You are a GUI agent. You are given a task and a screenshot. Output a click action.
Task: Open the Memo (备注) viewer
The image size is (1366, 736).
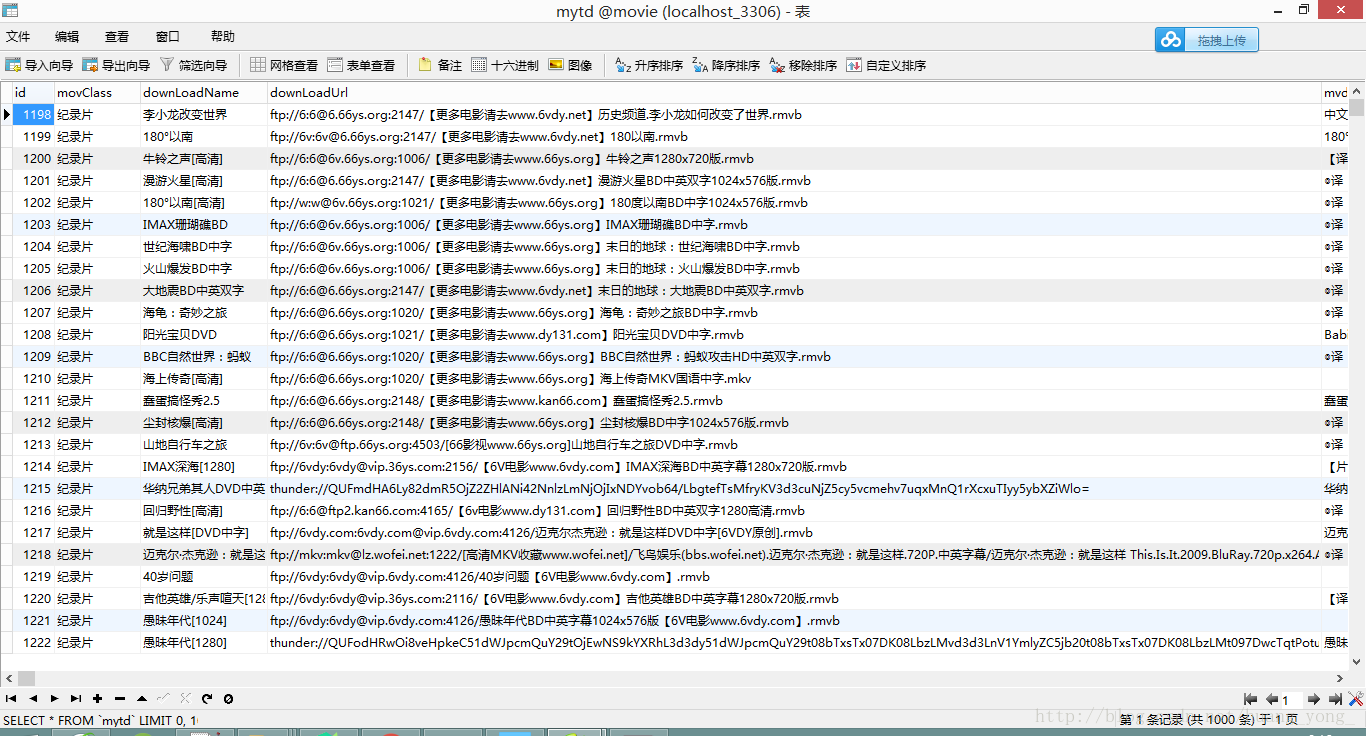point(440,65)
